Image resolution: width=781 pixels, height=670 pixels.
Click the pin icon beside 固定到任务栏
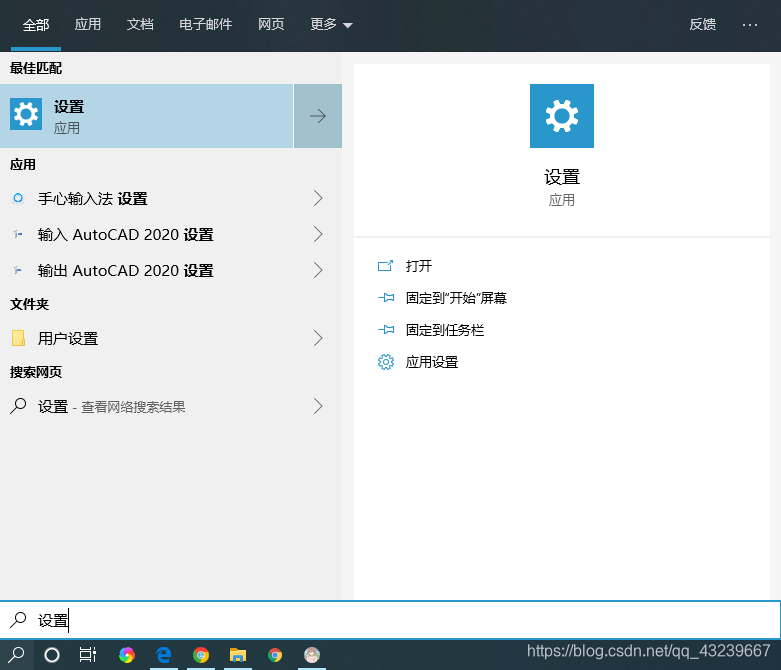point(386,330)
